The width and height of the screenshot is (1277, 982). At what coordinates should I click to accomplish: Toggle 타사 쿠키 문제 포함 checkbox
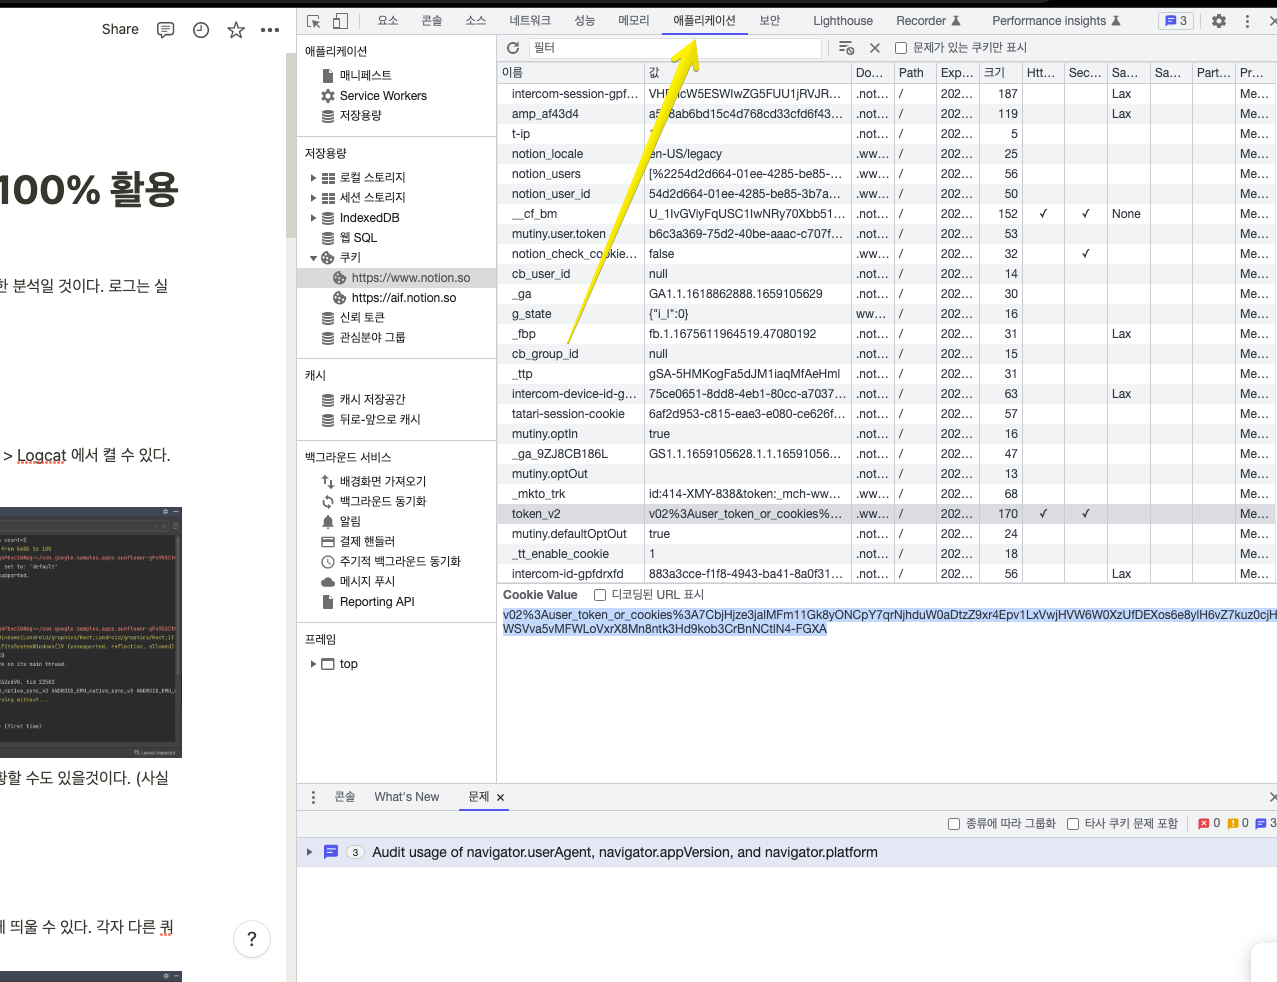[1073, 824]
